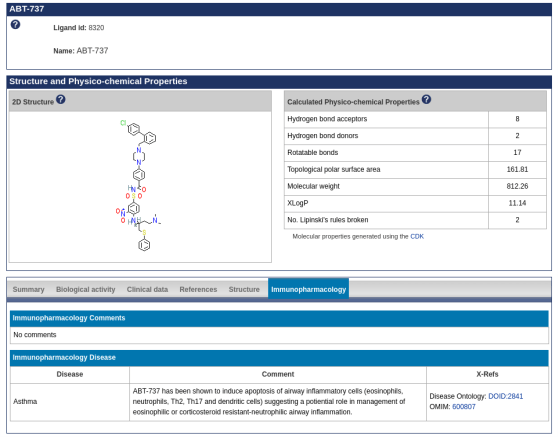Open OMIM 600807 link
Image resolution: width=559 pixels, height=437 pixels.
coord(463,407)
